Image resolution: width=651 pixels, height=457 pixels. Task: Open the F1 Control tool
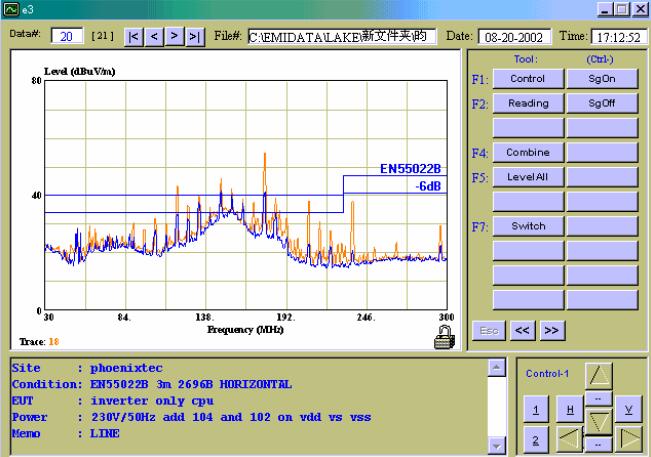[528, 79]
